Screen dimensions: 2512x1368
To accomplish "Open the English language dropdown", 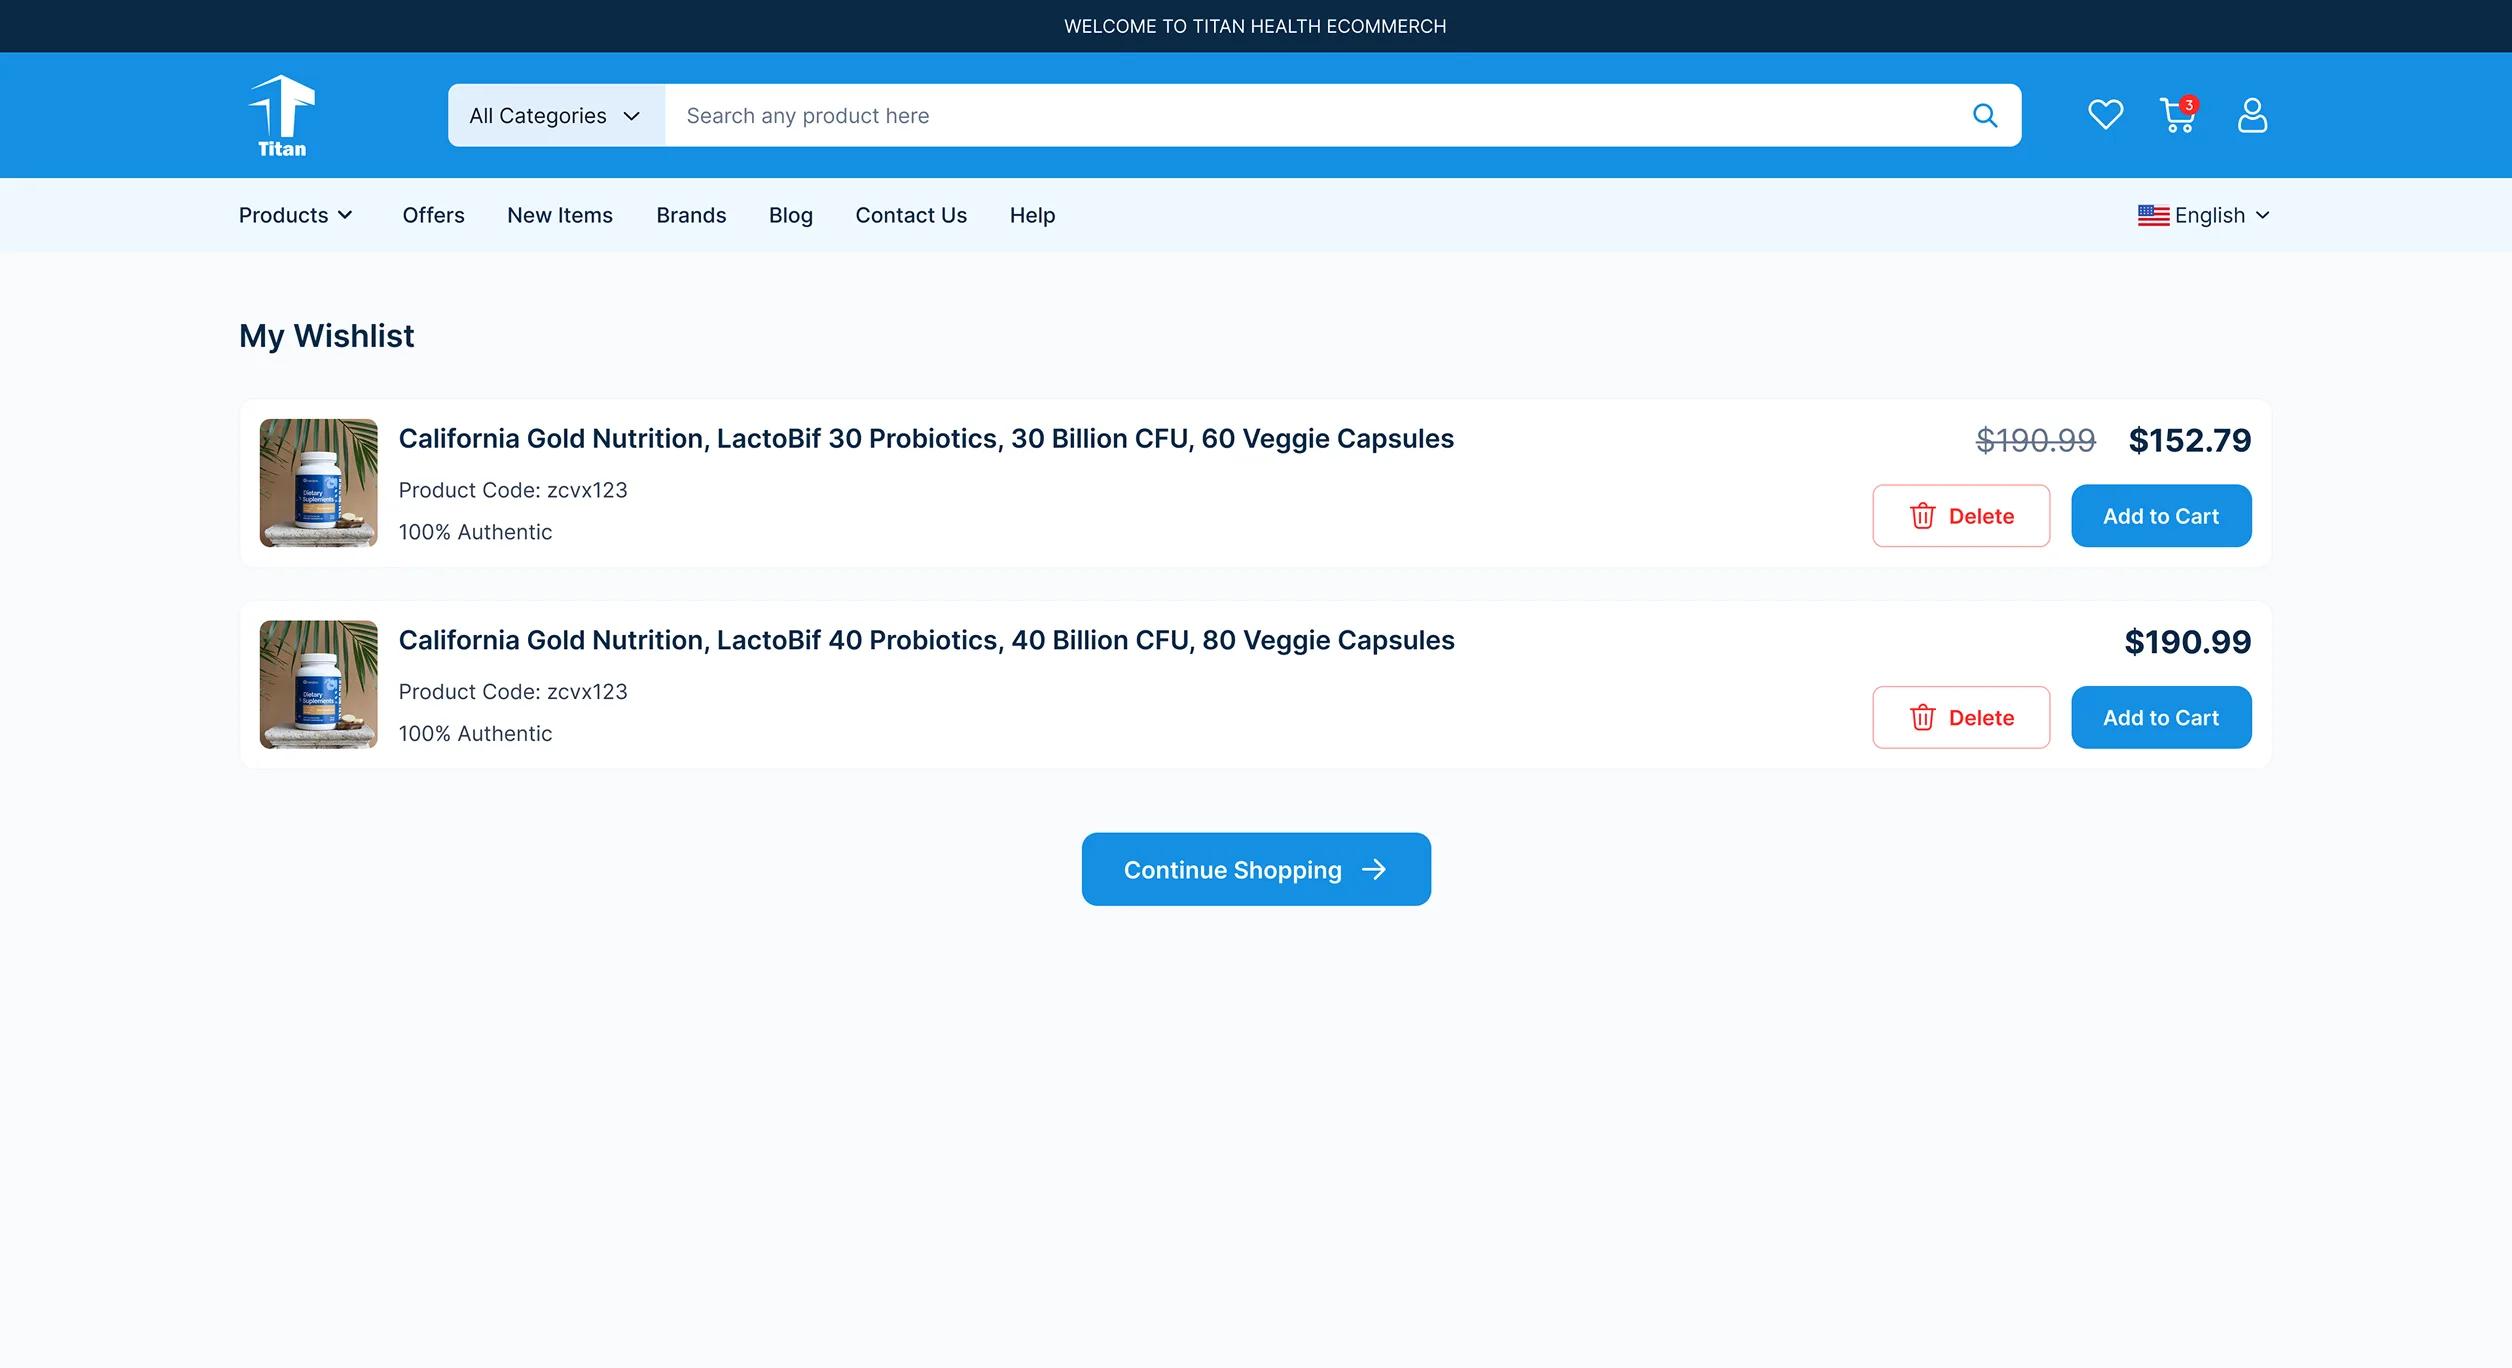I will [x=2204, y=215].
